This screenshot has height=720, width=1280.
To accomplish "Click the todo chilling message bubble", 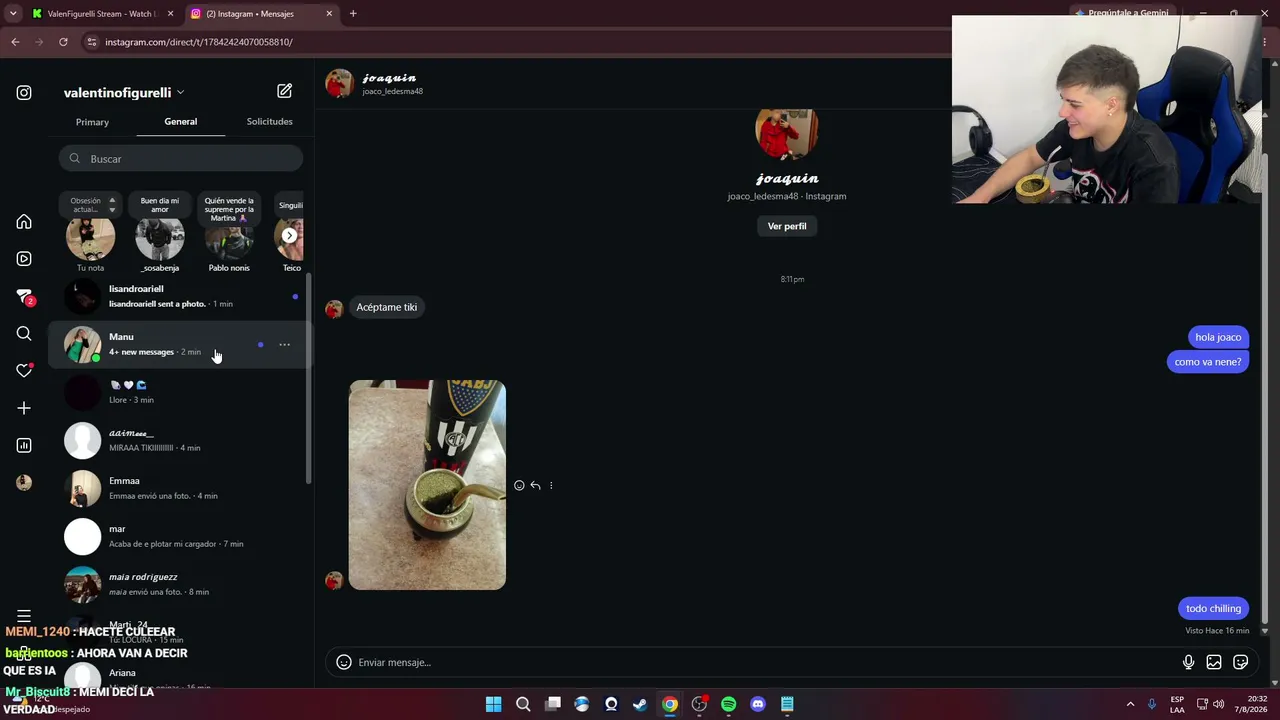I will [x=1213, y=609].
